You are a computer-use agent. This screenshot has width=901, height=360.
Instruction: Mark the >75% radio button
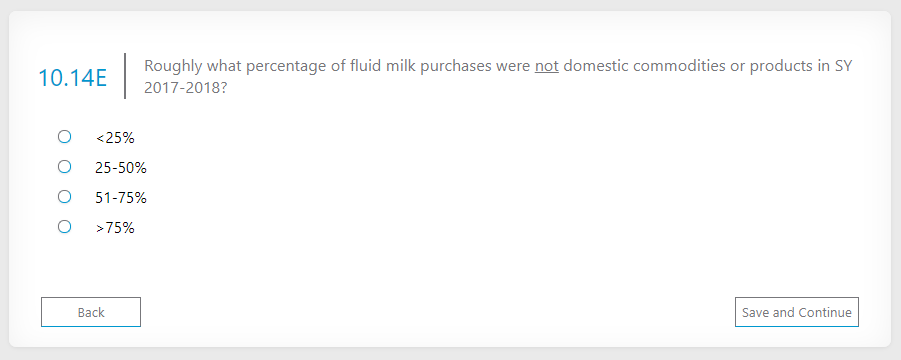[64, 227]
